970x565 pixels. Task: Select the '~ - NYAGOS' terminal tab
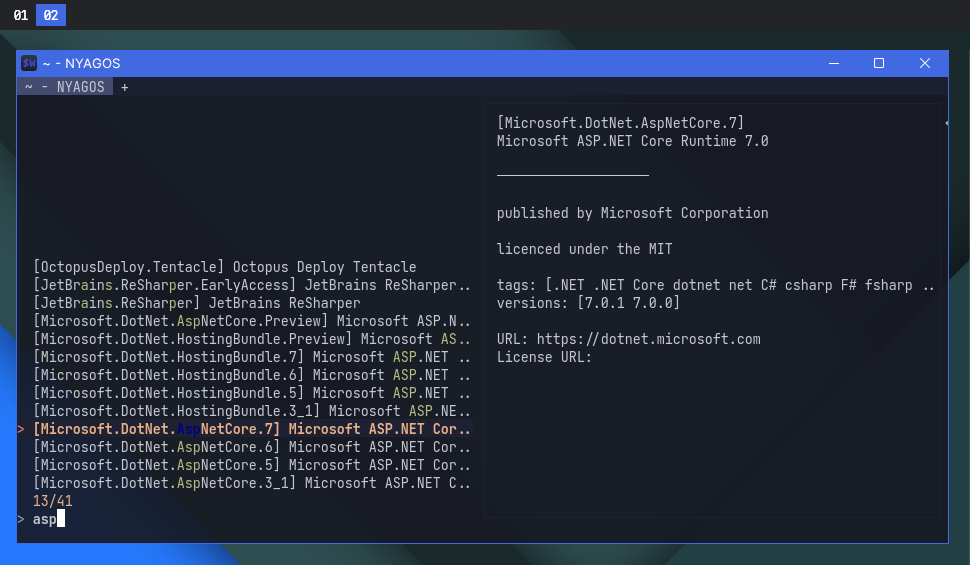click(x=65, y=87)
